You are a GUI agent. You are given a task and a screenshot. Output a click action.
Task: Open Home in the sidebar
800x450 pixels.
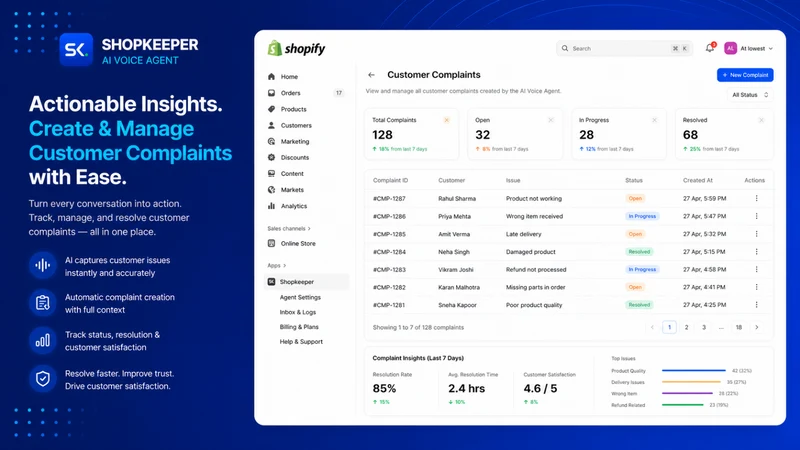click(289, 77)
